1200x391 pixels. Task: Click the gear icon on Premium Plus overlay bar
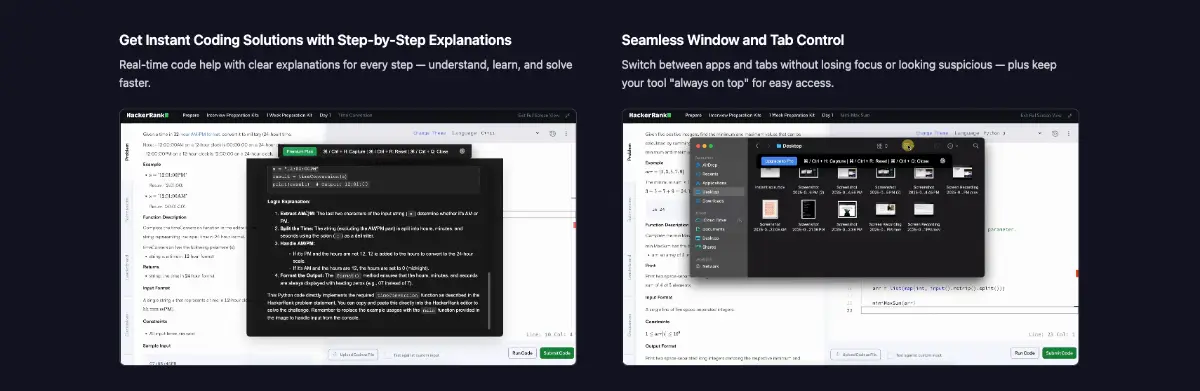pyautogui.click(x=462, y=151)
